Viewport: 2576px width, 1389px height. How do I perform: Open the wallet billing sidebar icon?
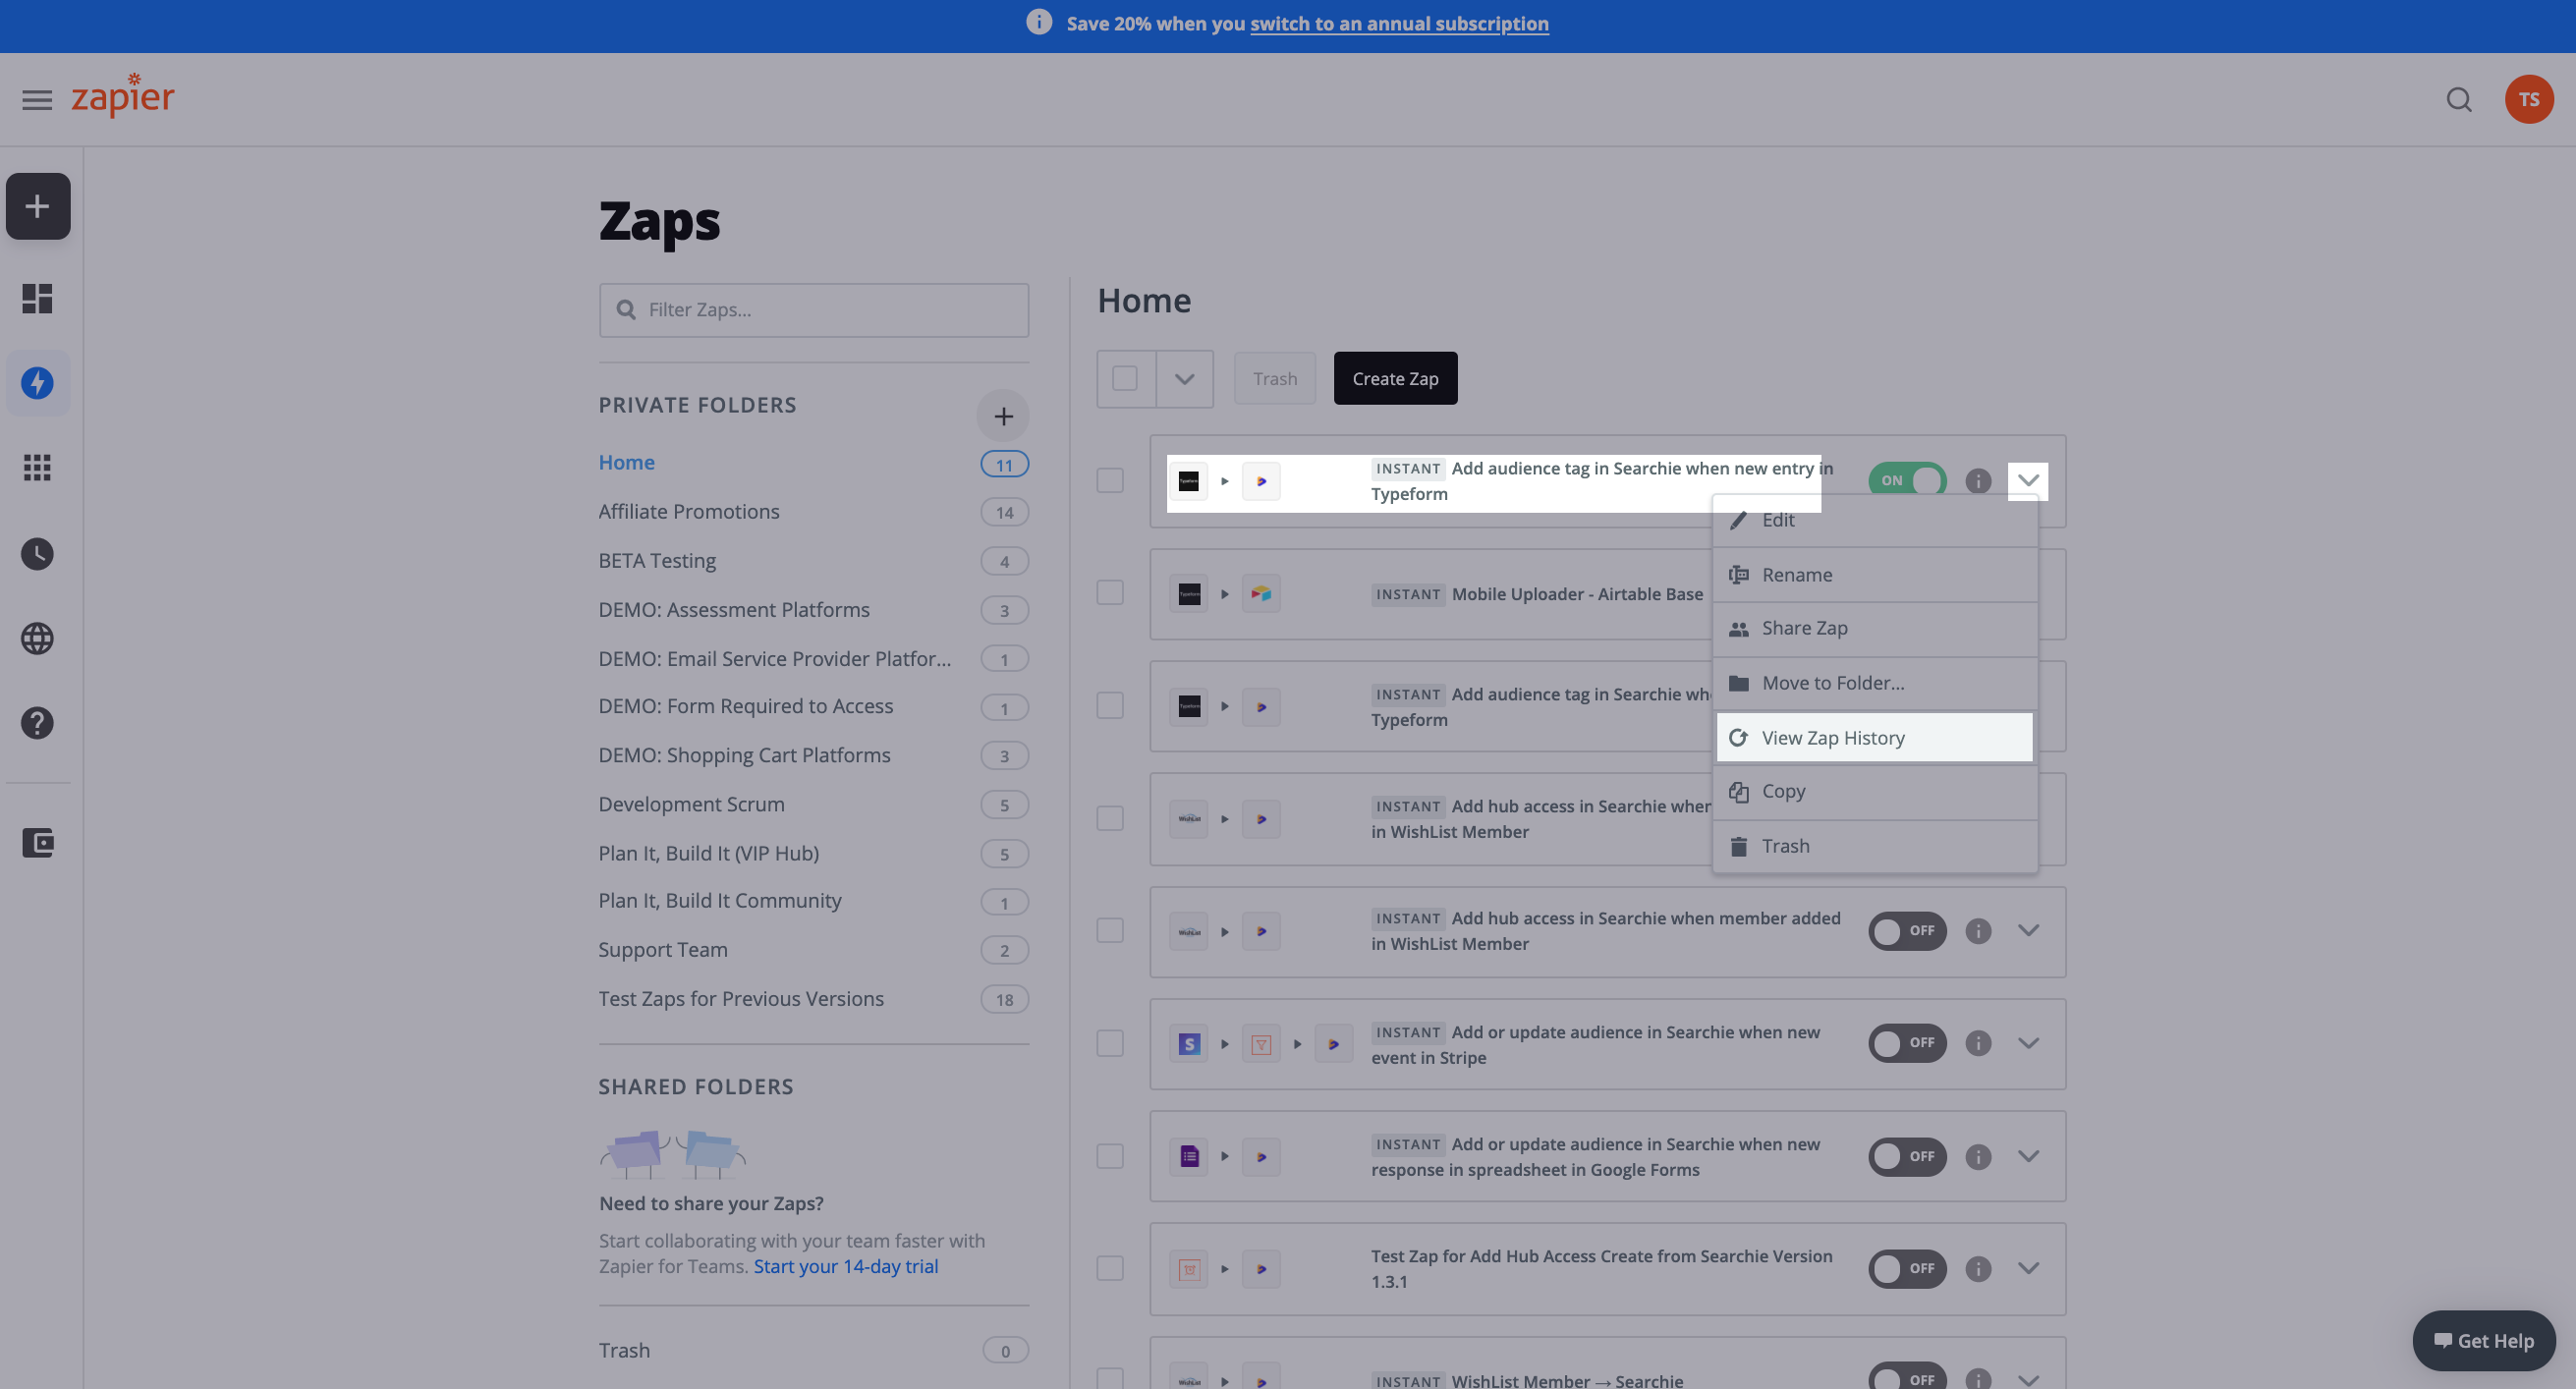click(38, 842)
